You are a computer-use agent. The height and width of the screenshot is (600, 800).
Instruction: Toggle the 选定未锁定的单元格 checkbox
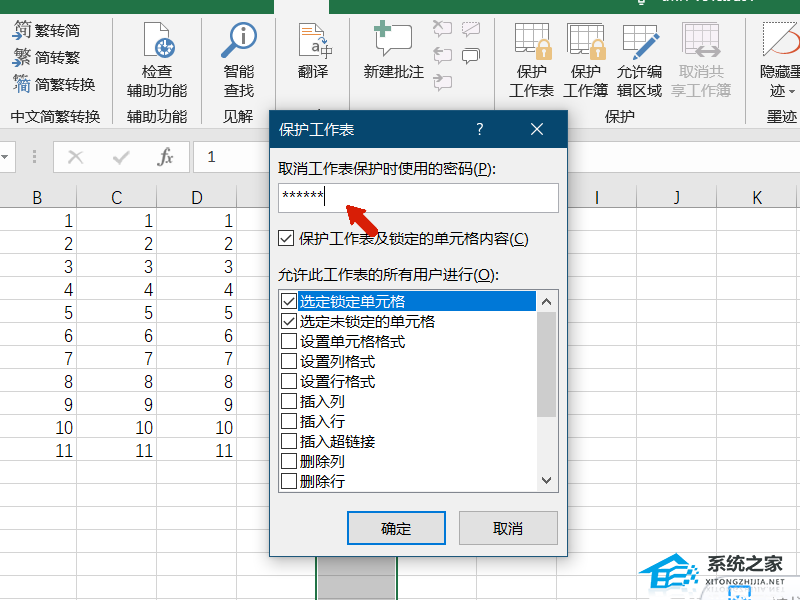coord(289,322)
